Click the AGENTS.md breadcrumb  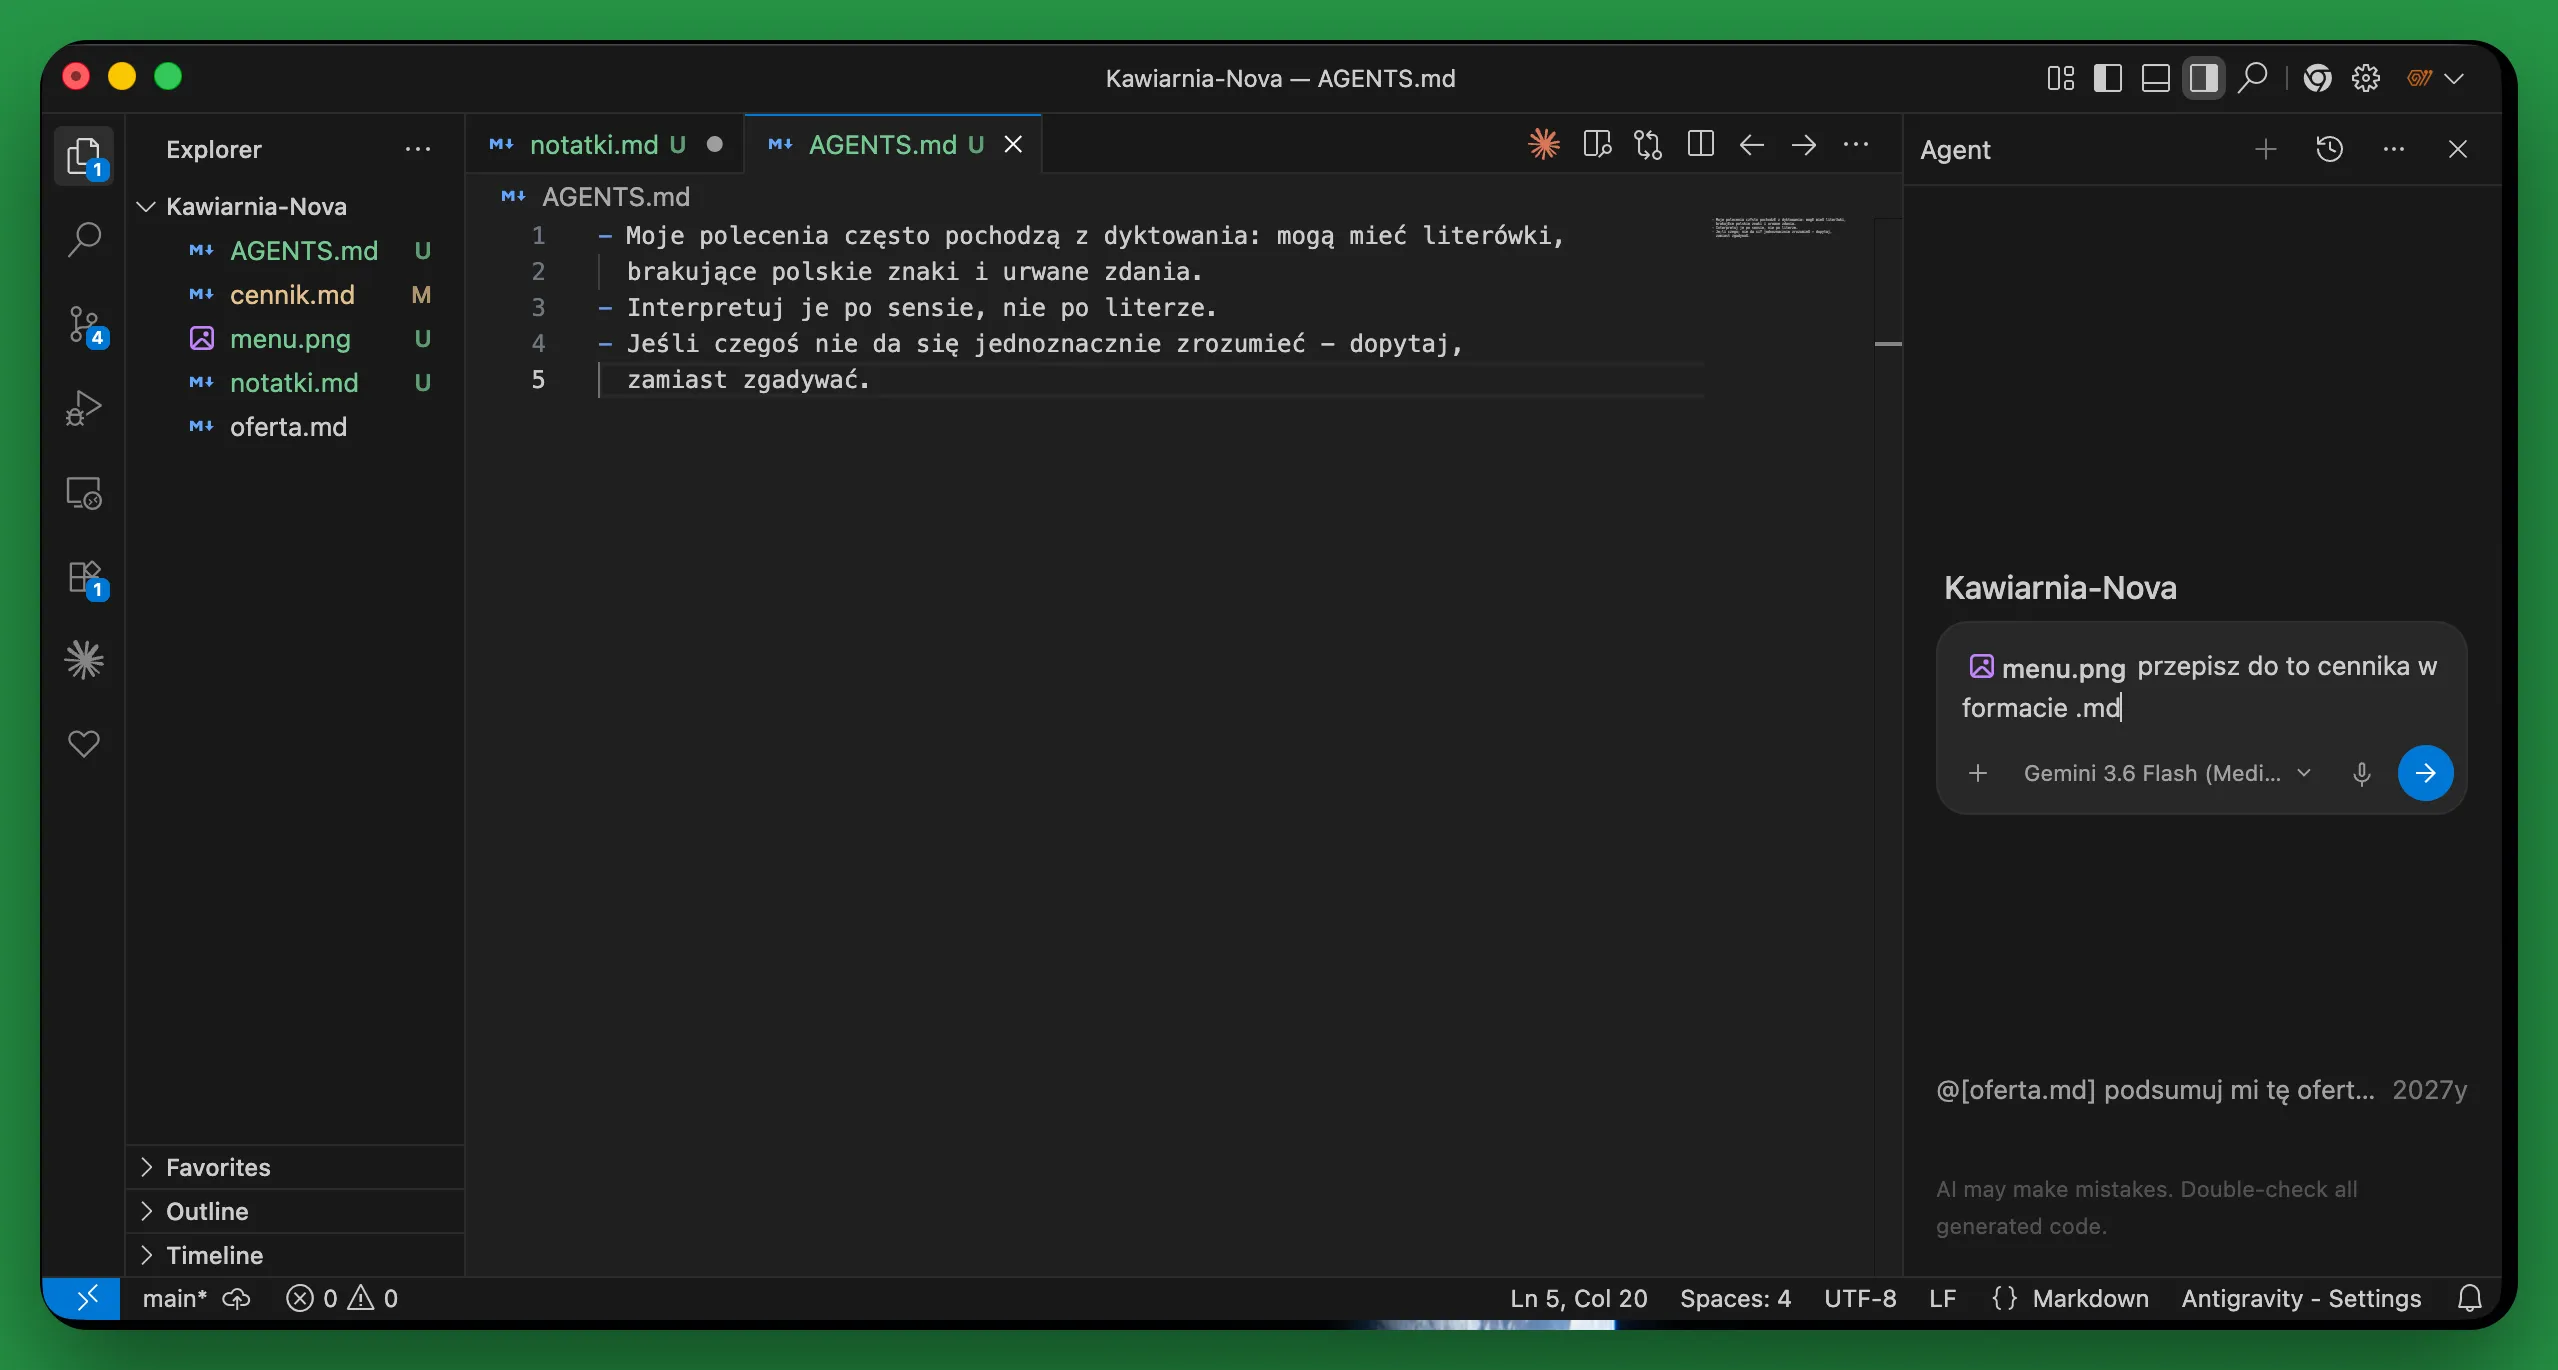pyautogui.click(x=615, y=197)
